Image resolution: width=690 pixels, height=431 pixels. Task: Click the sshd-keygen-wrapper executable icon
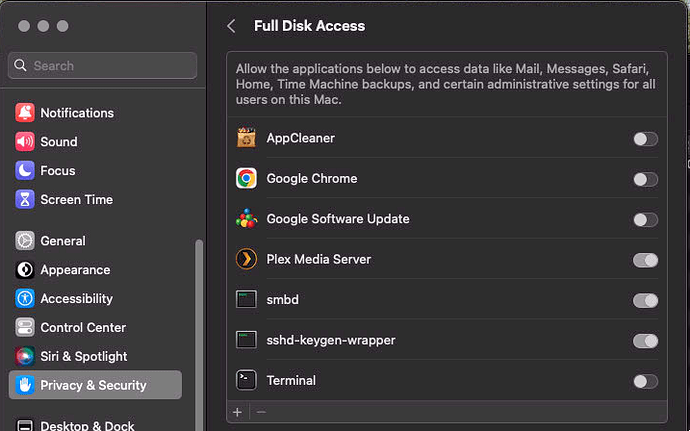[x=246, y=340]
